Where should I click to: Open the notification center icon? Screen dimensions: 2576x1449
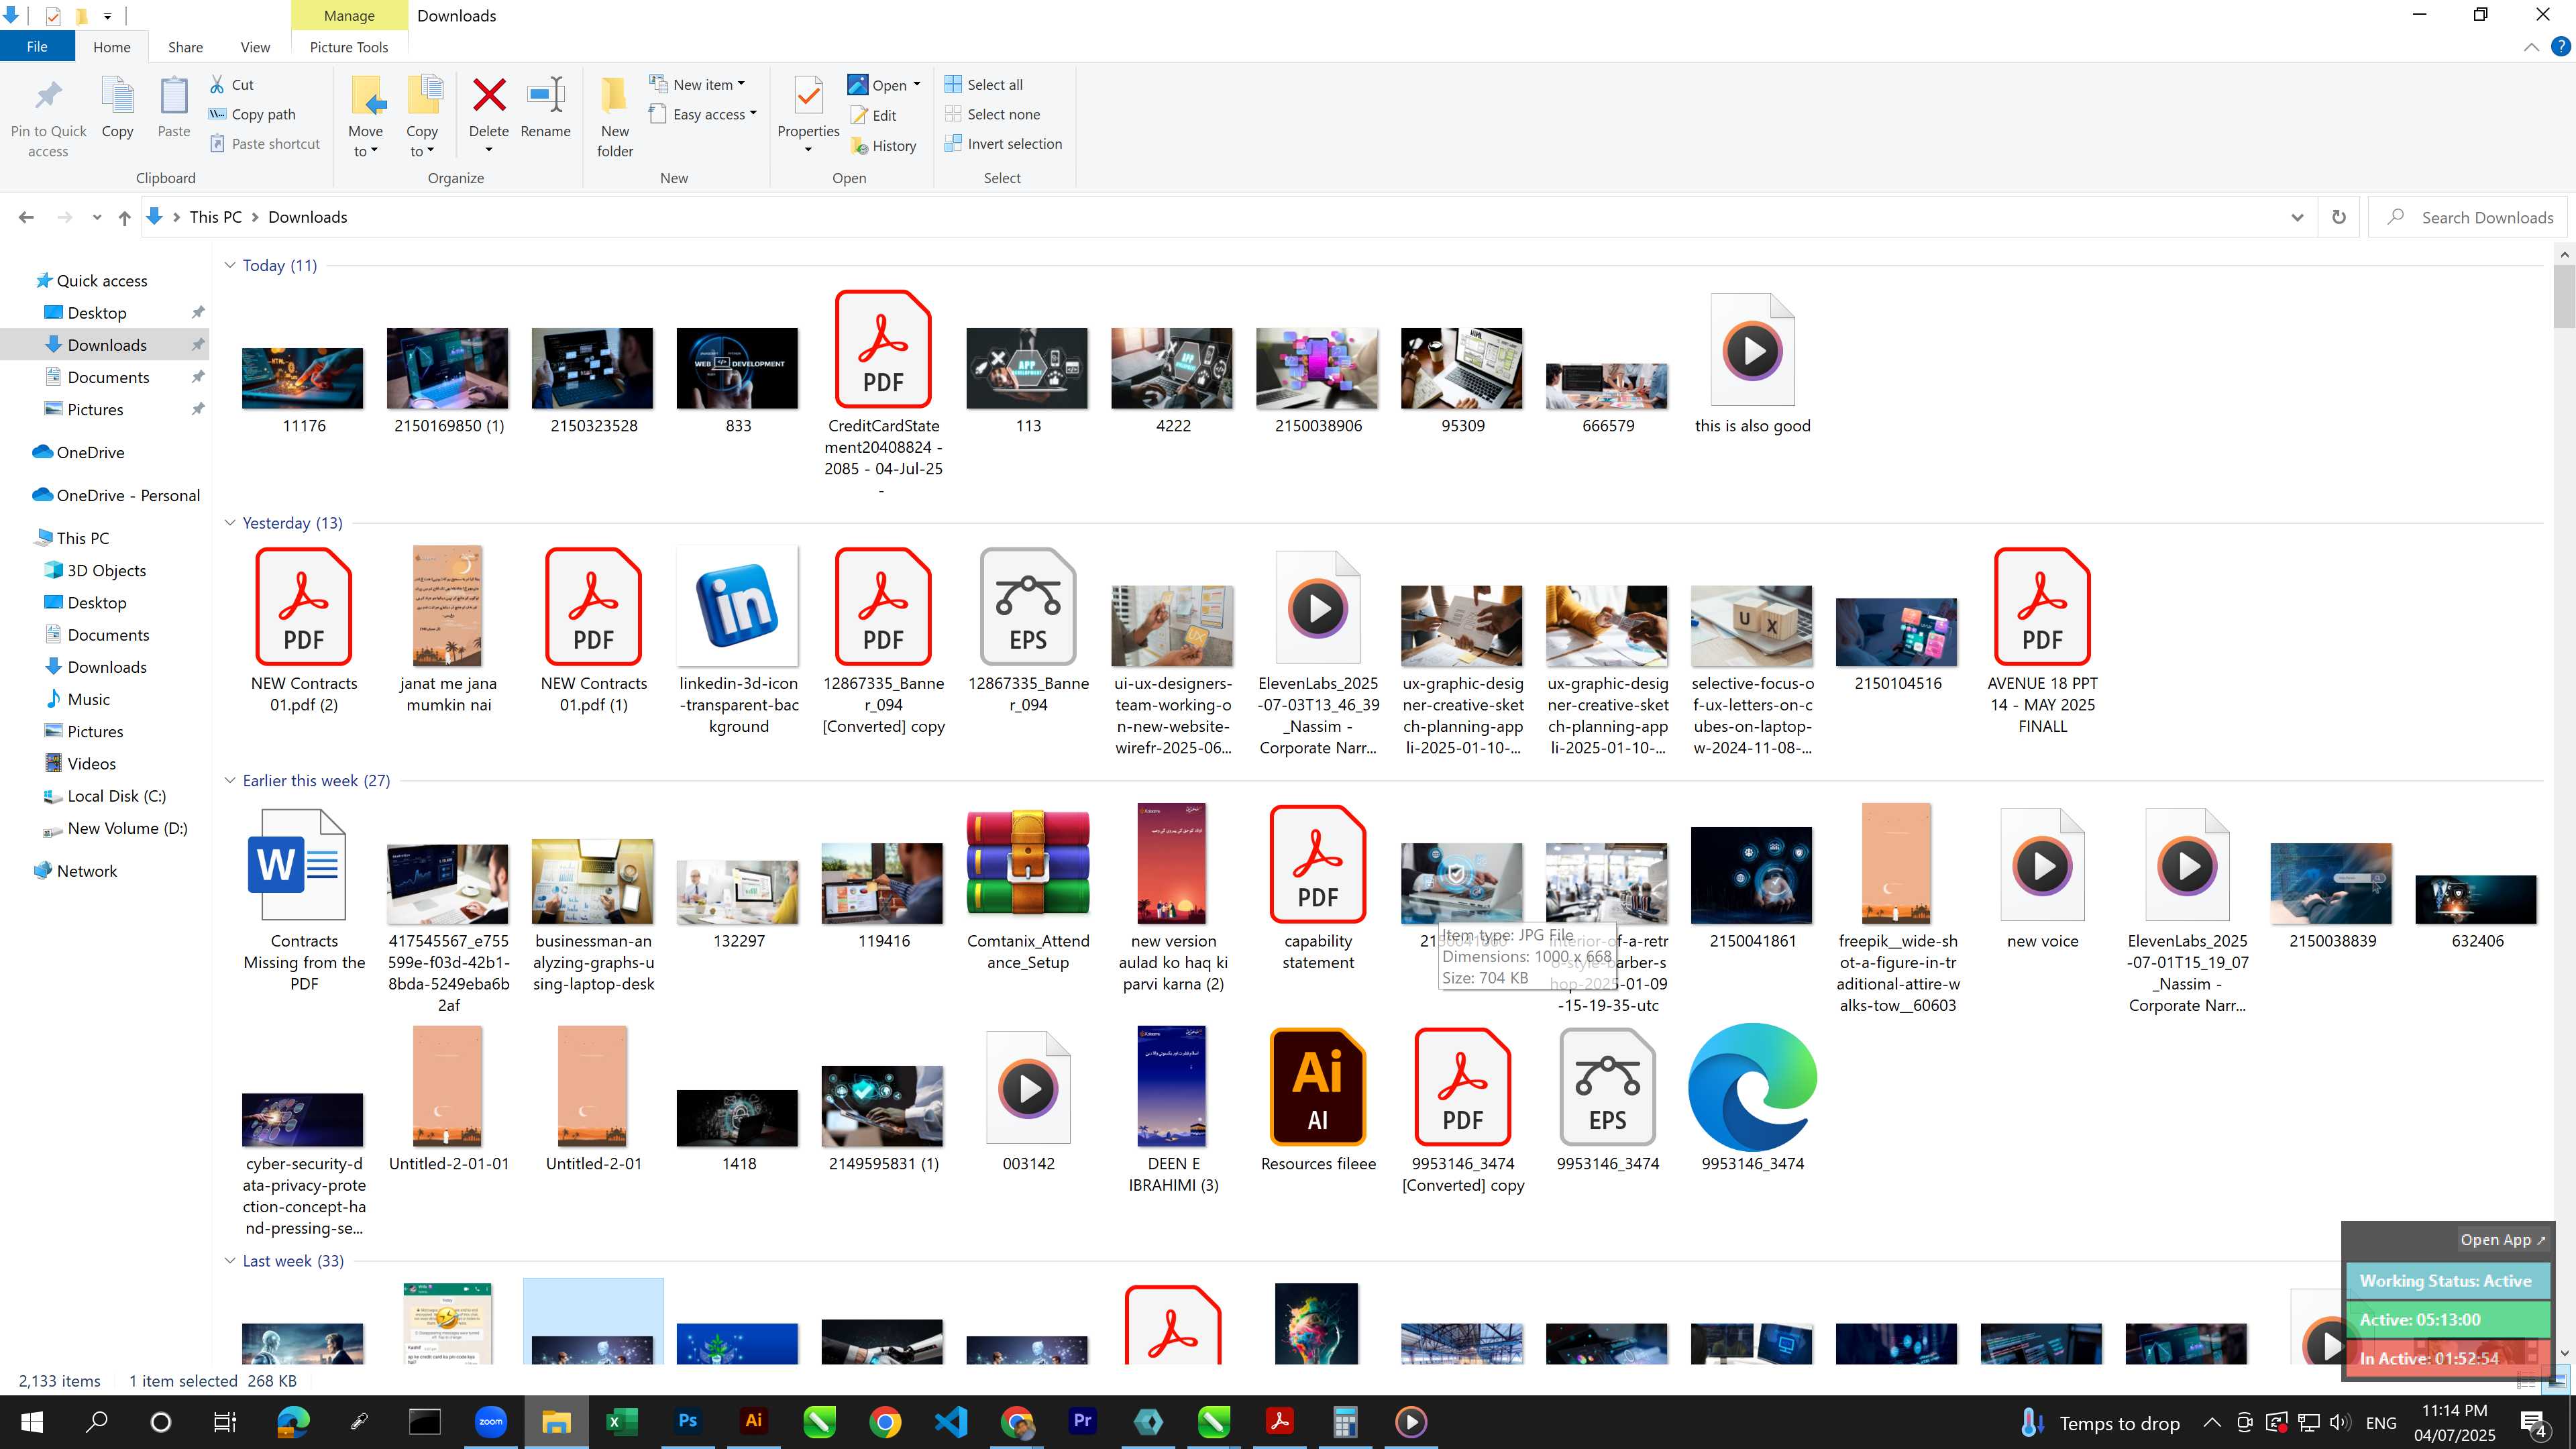coord(2534,1421)
